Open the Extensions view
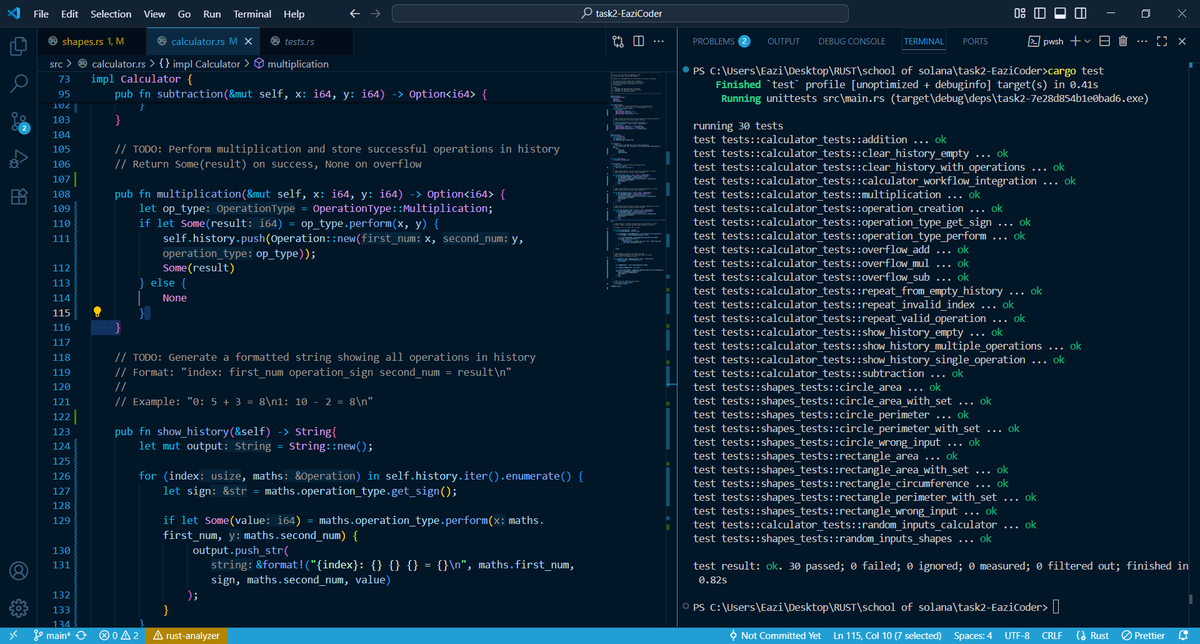This screenshot has height=644, width=1200. tap(18, 196)
